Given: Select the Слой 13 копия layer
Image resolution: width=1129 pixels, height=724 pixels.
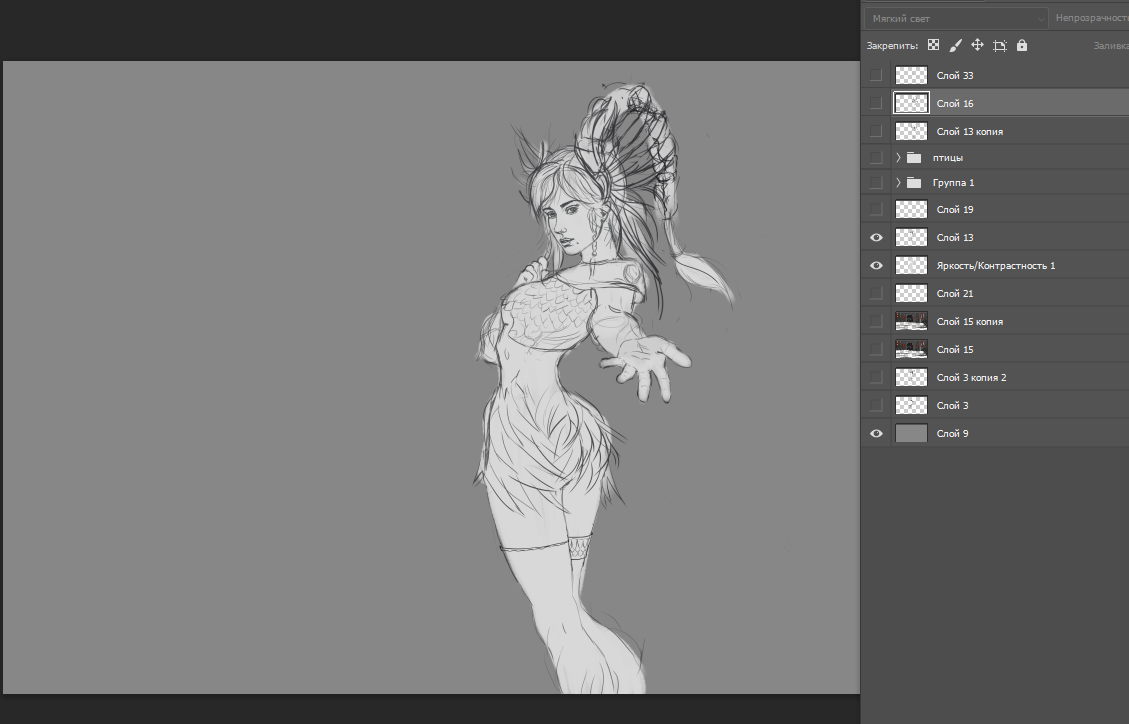Looking at the screenshot, I should point(969,132).
